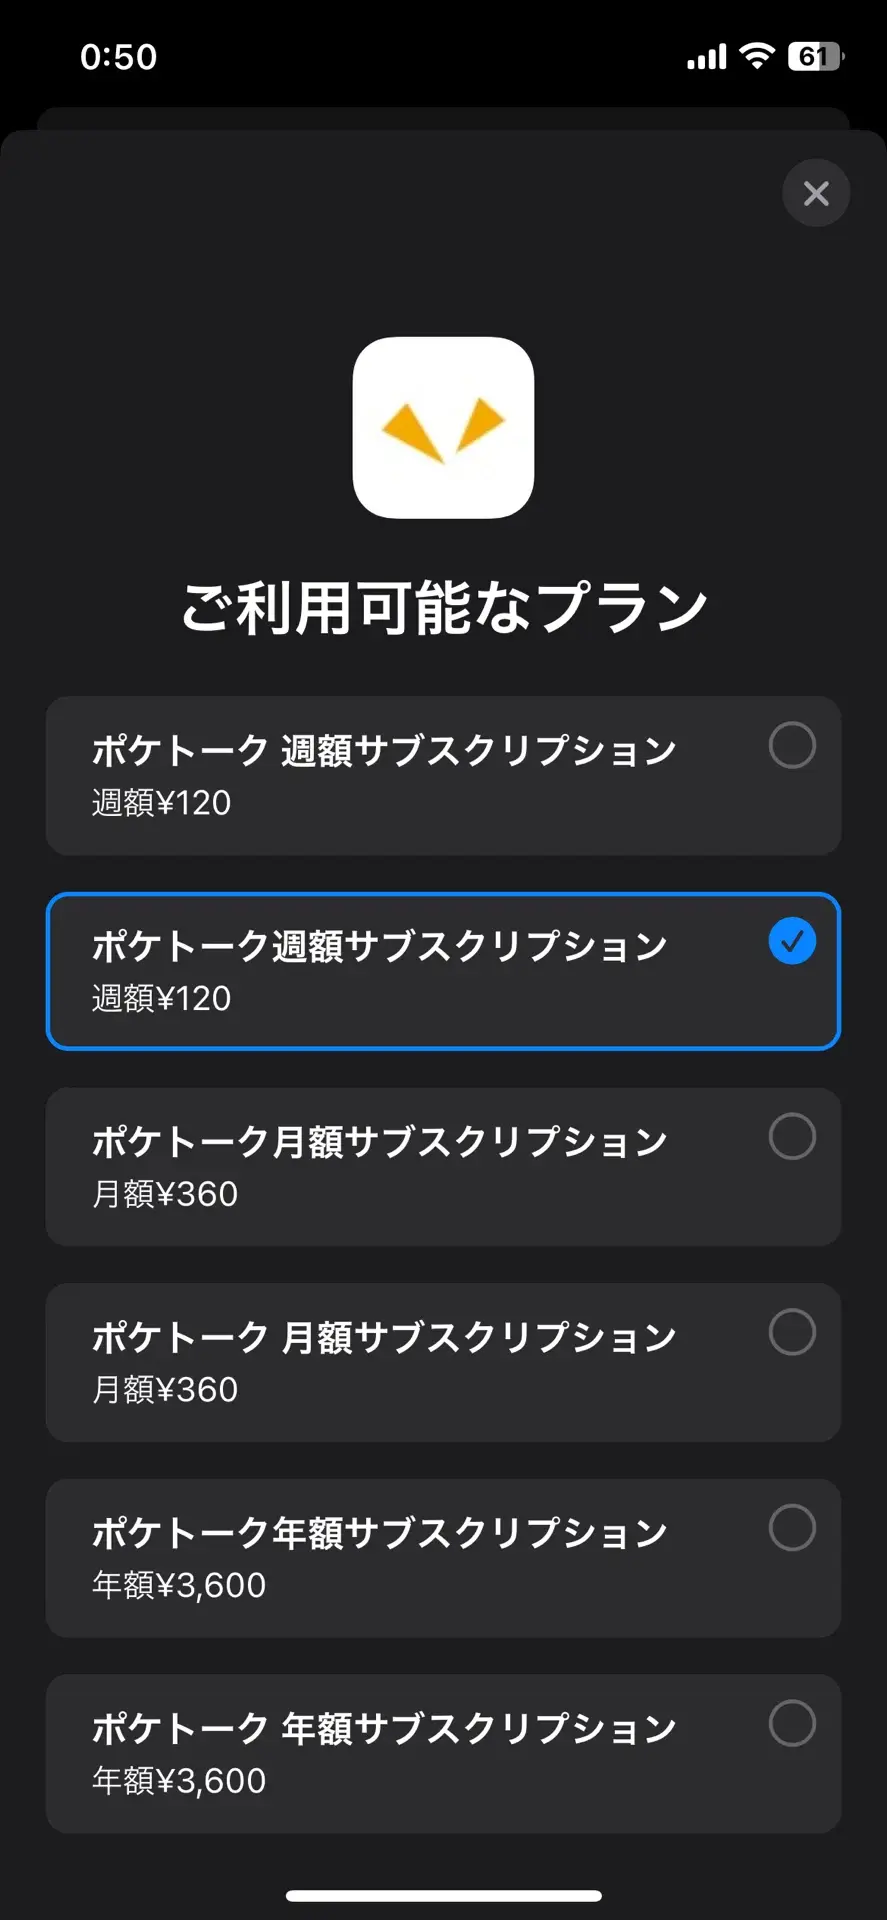
Task: Tap the 0:50 clock in status bar
Action: coord(119,57)
